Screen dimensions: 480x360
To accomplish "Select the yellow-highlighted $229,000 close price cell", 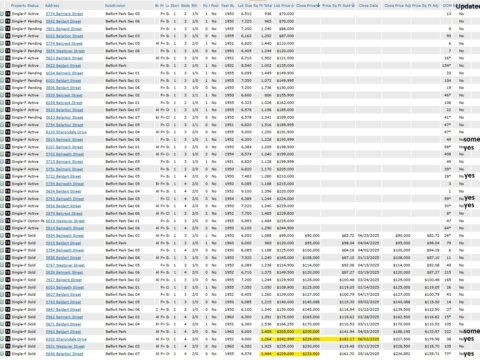I will pos(311,339).
